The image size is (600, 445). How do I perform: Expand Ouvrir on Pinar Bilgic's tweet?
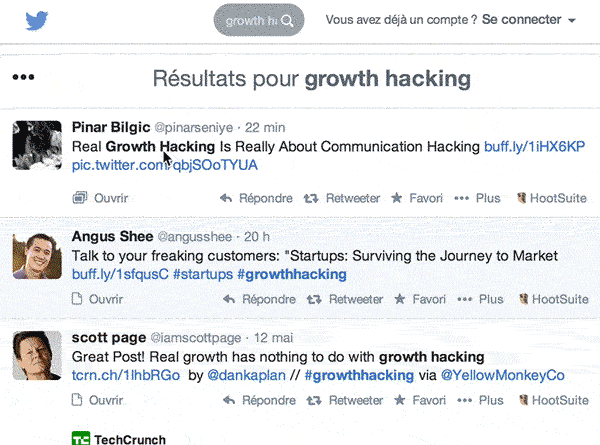point(100,198)
